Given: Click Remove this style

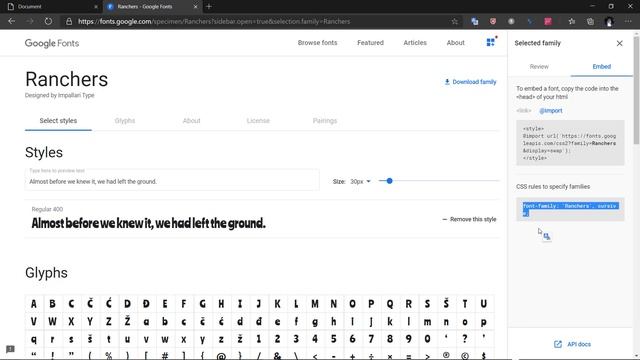Looking at the screenshot, I should [469, 219].
